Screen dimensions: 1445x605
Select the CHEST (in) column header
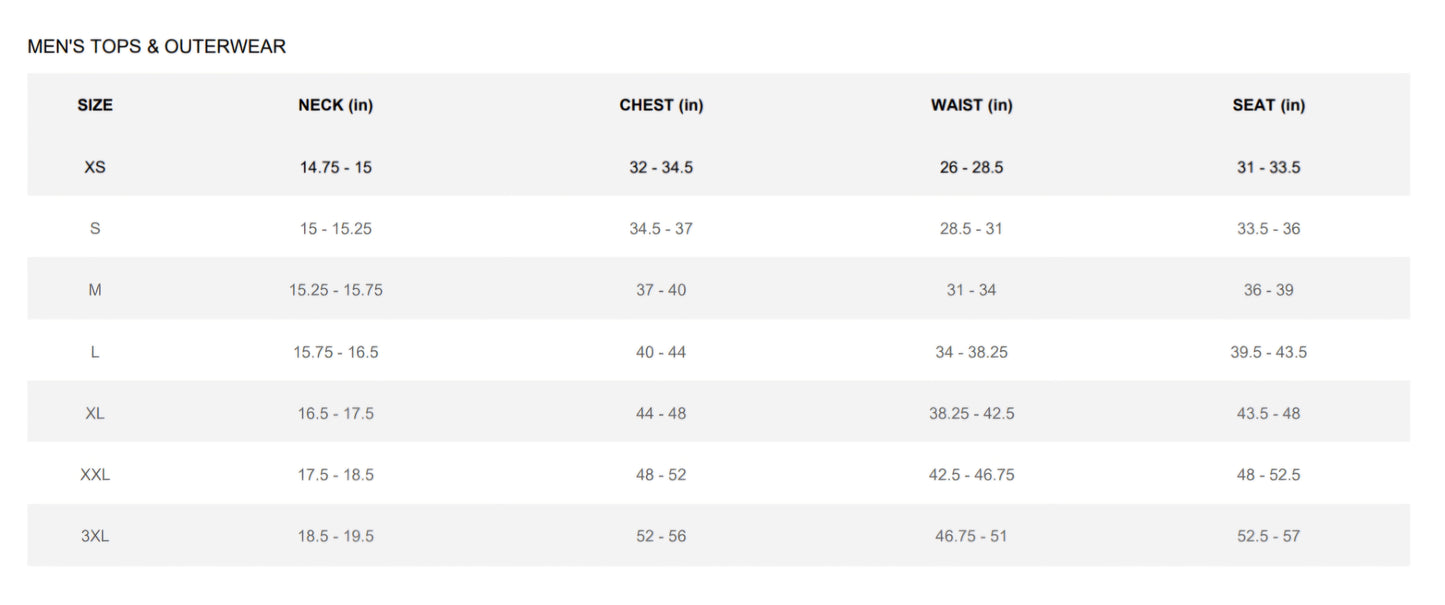pos(661,105)
